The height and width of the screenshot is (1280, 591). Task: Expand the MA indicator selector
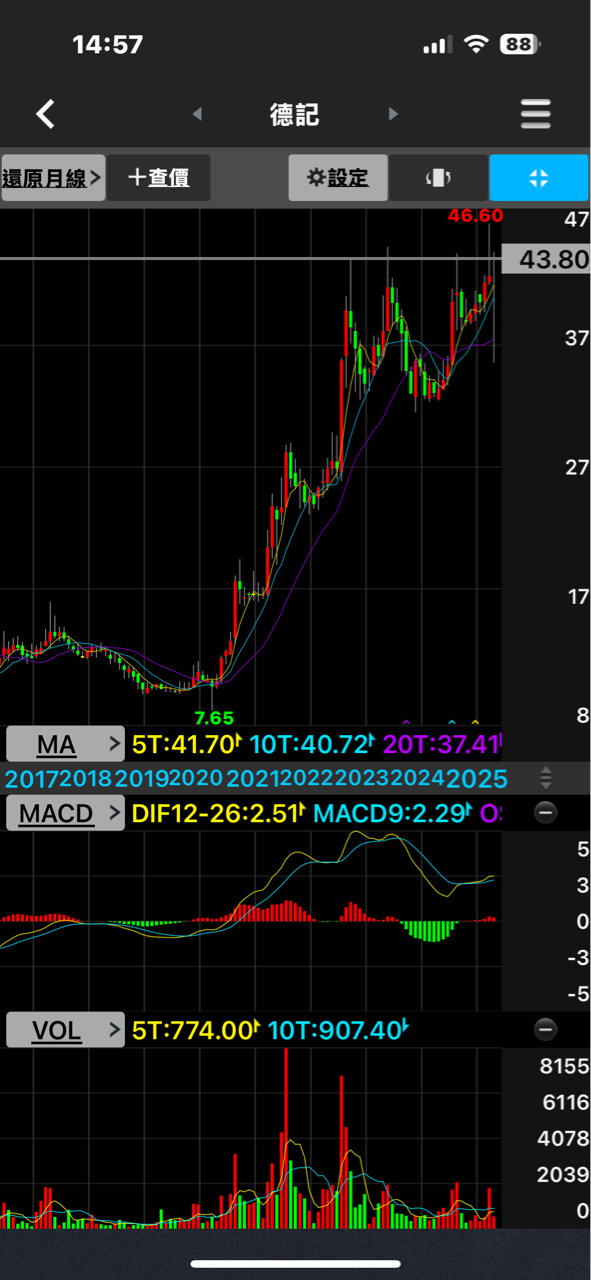[66, 744]
